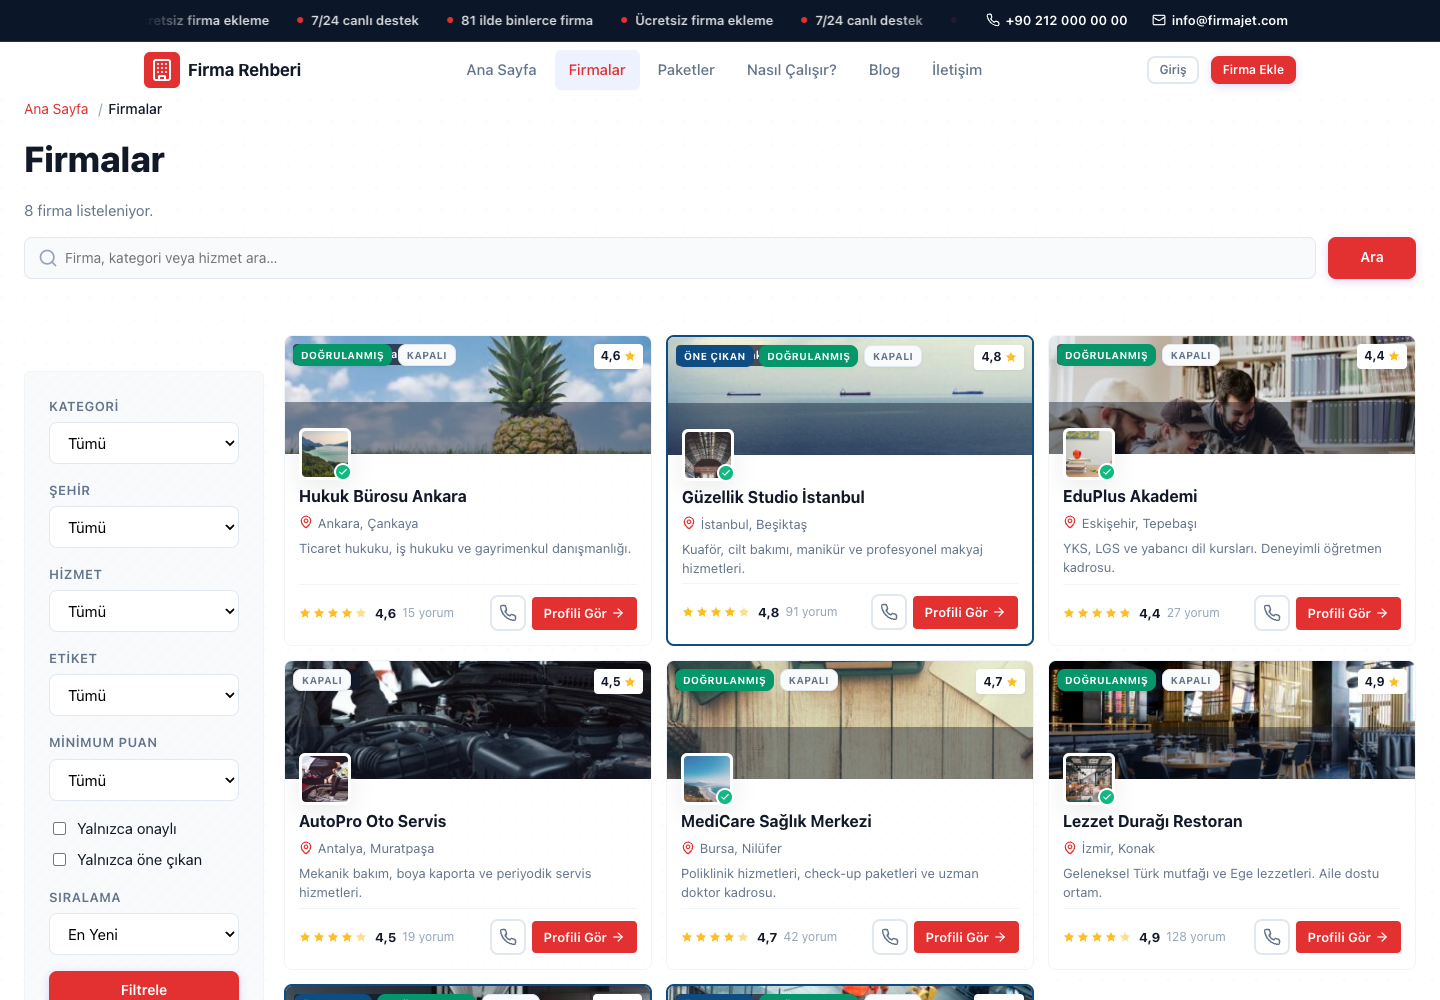
Task: Enable the Yalnızca öne çıkan checkbox
Action: pyautogui.click(x=59, y=859)
